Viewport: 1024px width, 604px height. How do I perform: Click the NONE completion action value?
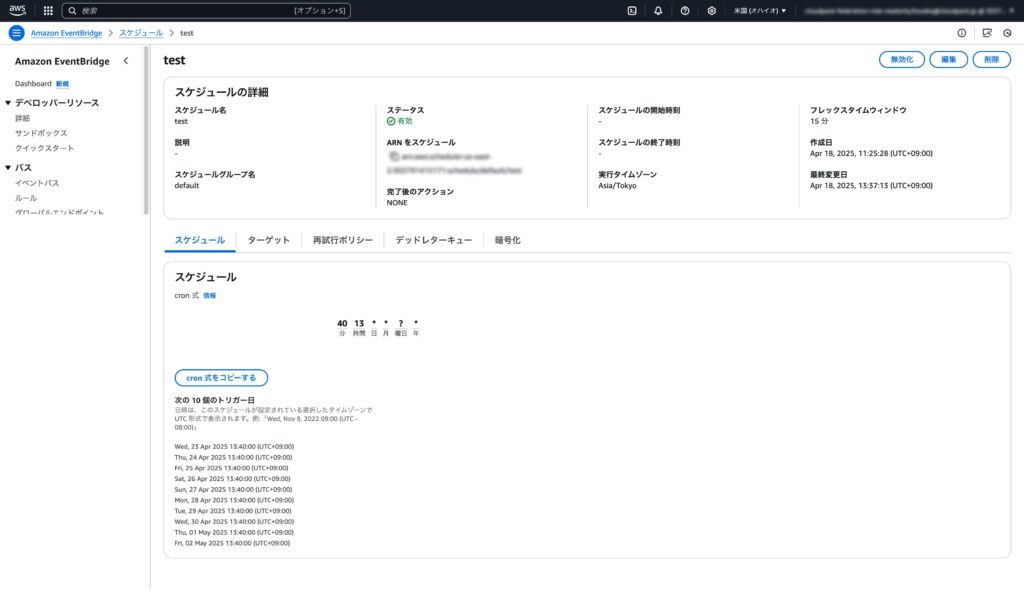pyautogui.click(x=396, y=202)
